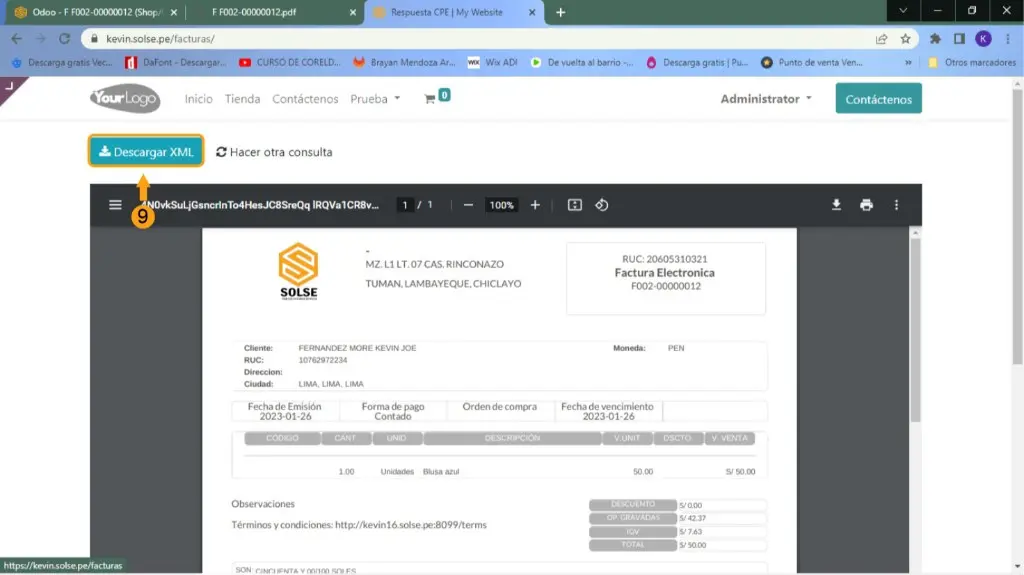Open PDF viewer more actions menu

click(x=896, y=205)
